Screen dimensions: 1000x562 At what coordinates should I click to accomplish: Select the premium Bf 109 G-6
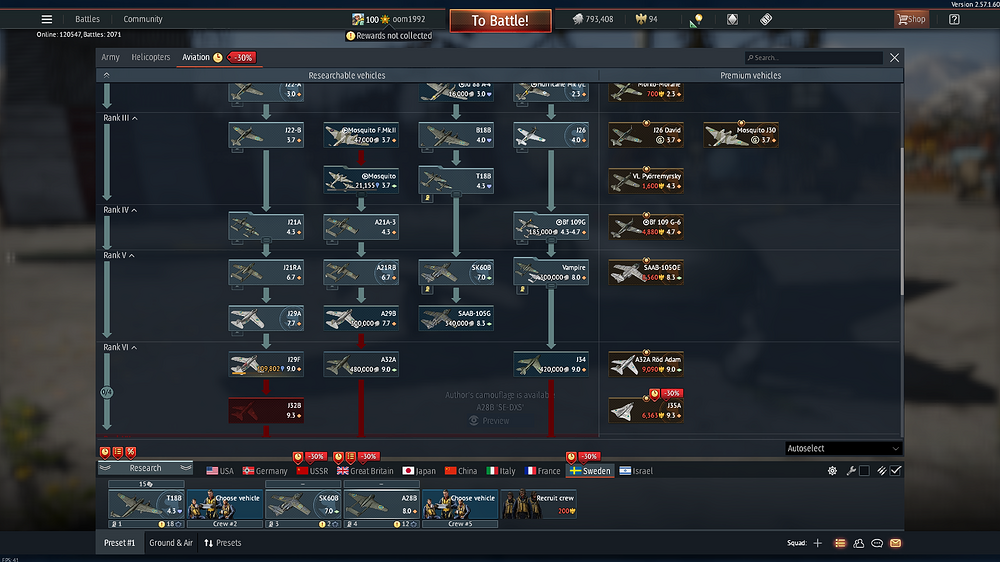coord(646,227)
